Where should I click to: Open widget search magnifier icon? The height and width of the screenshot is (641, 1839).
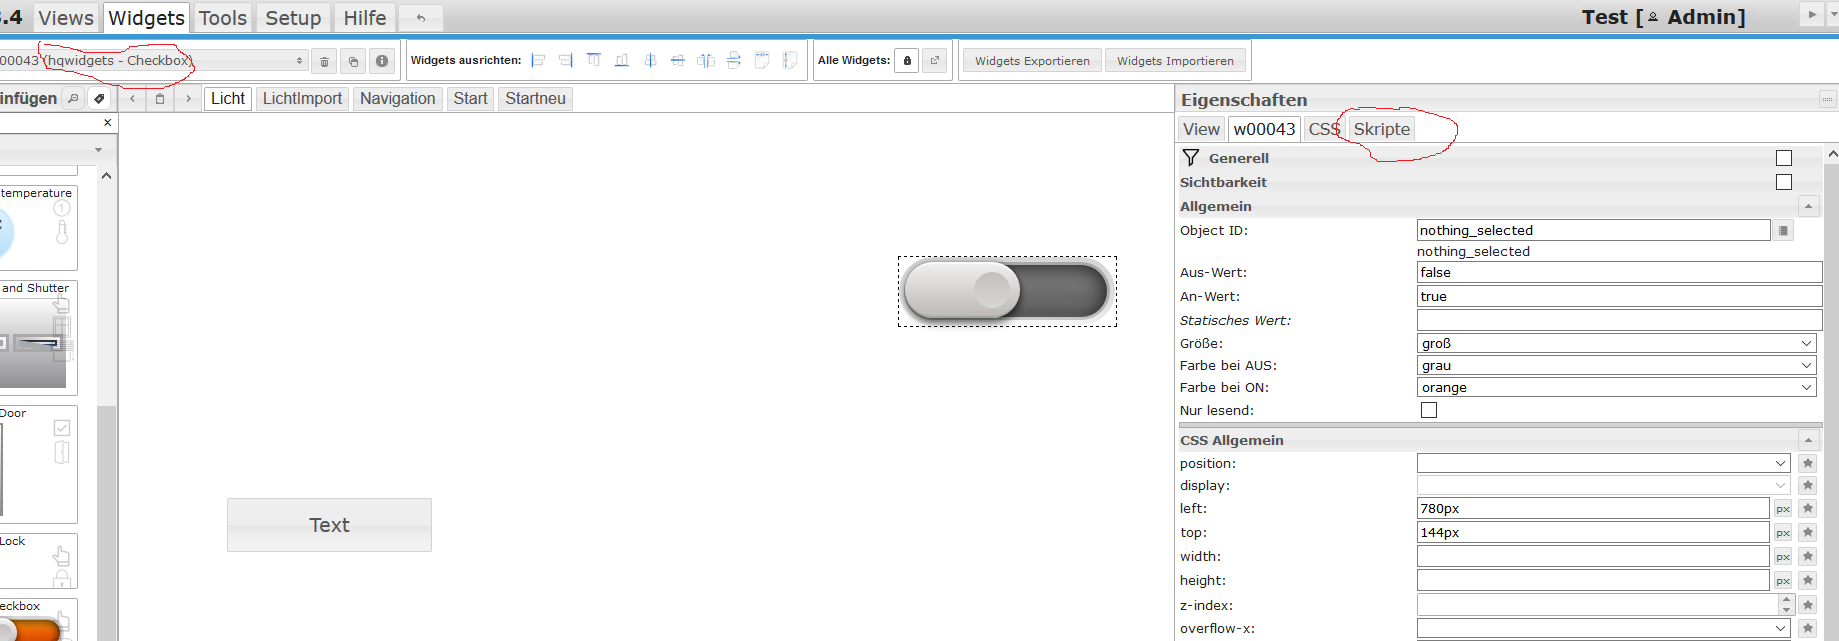73,98
